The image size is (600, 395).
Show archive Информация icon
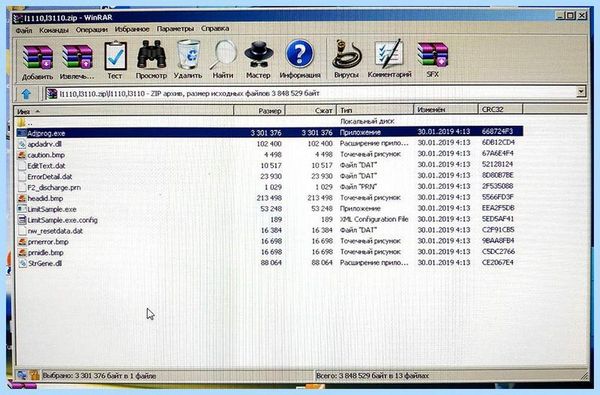coord(299,54)
